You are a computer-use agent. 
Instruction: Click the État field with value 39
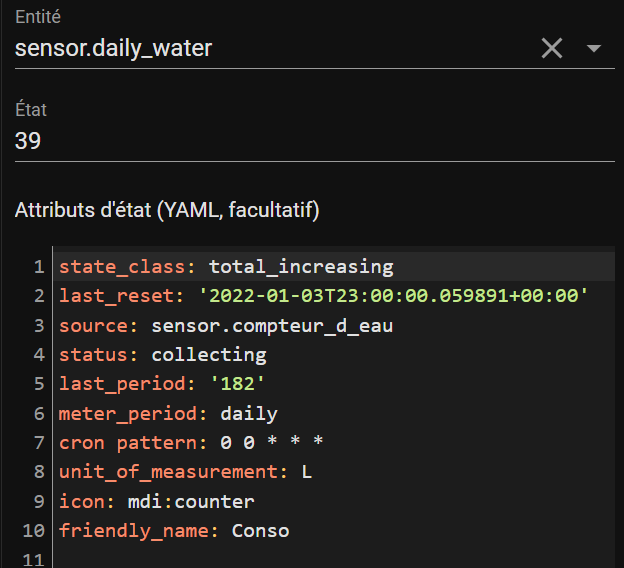tap(314, 141)
